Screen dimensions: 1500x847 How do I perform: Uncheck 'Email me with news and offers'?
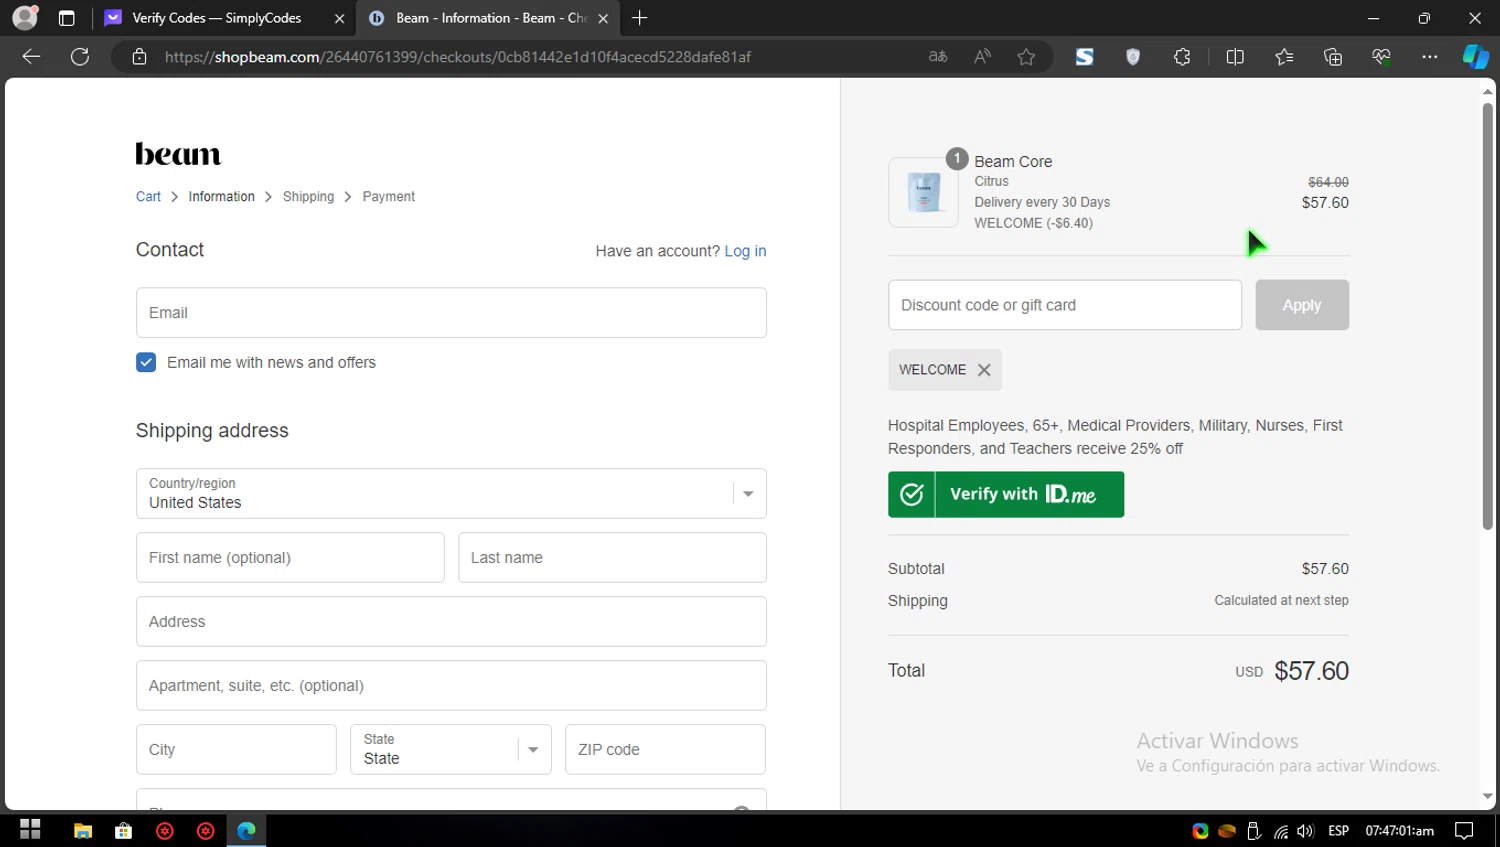point(146,362)
